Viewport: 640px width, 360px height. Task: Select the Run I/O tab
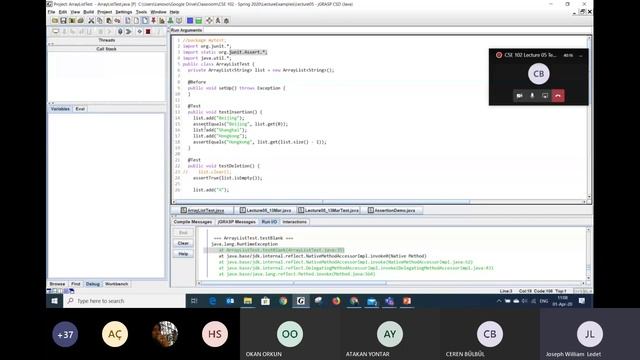[x=269, y=222]
